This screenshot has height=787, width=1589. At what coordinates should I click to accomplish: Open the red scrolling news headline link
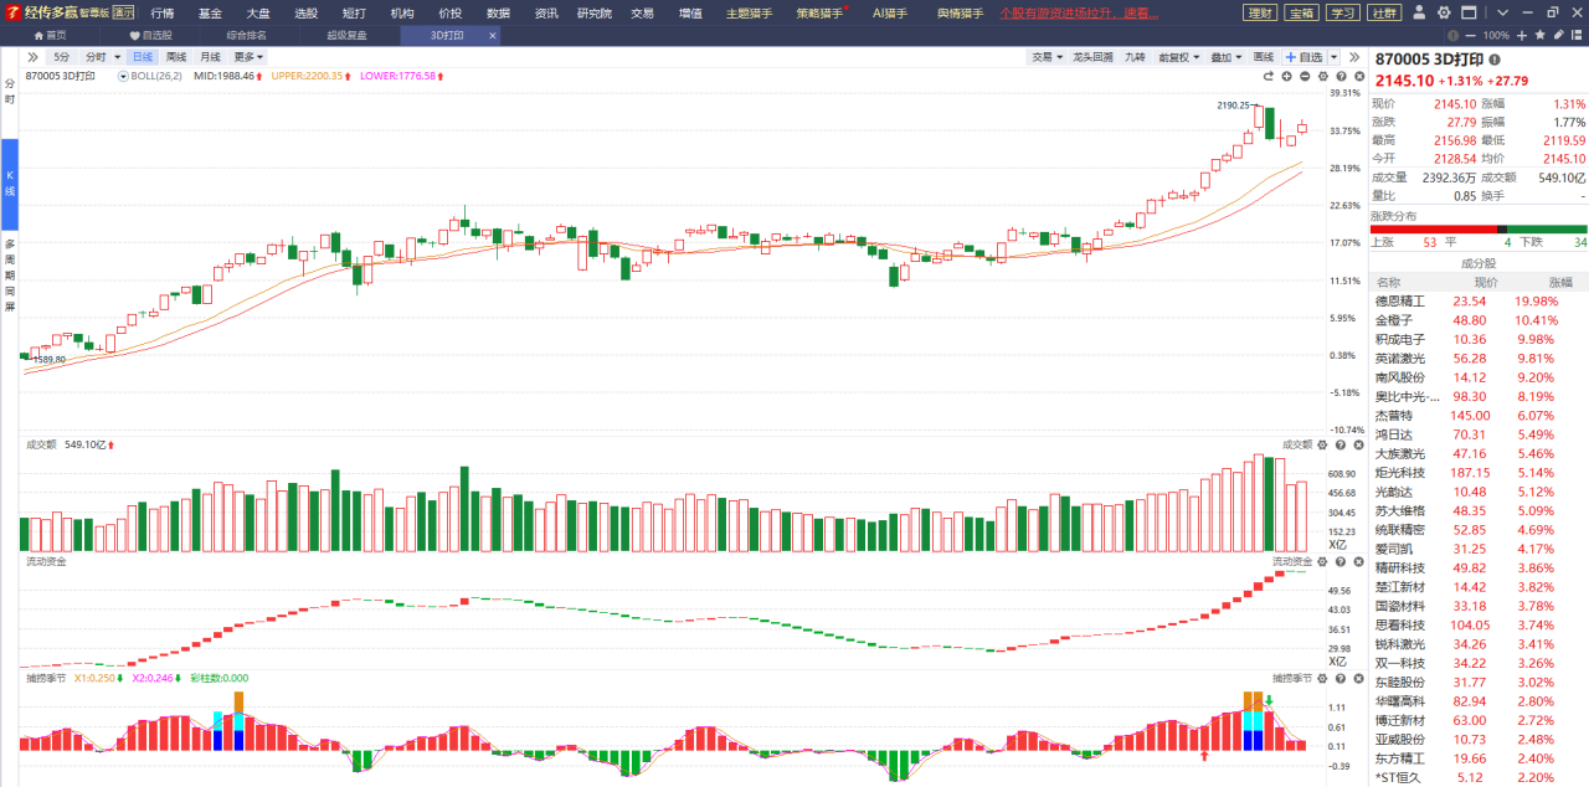coord(1079,13)
